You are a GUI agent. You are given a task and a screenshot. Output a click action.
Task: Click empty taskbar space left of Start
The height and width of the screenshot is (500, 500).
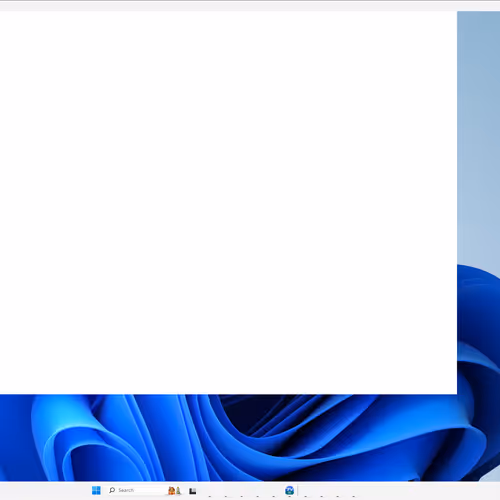pyautogui.click(x=43, y=490)
